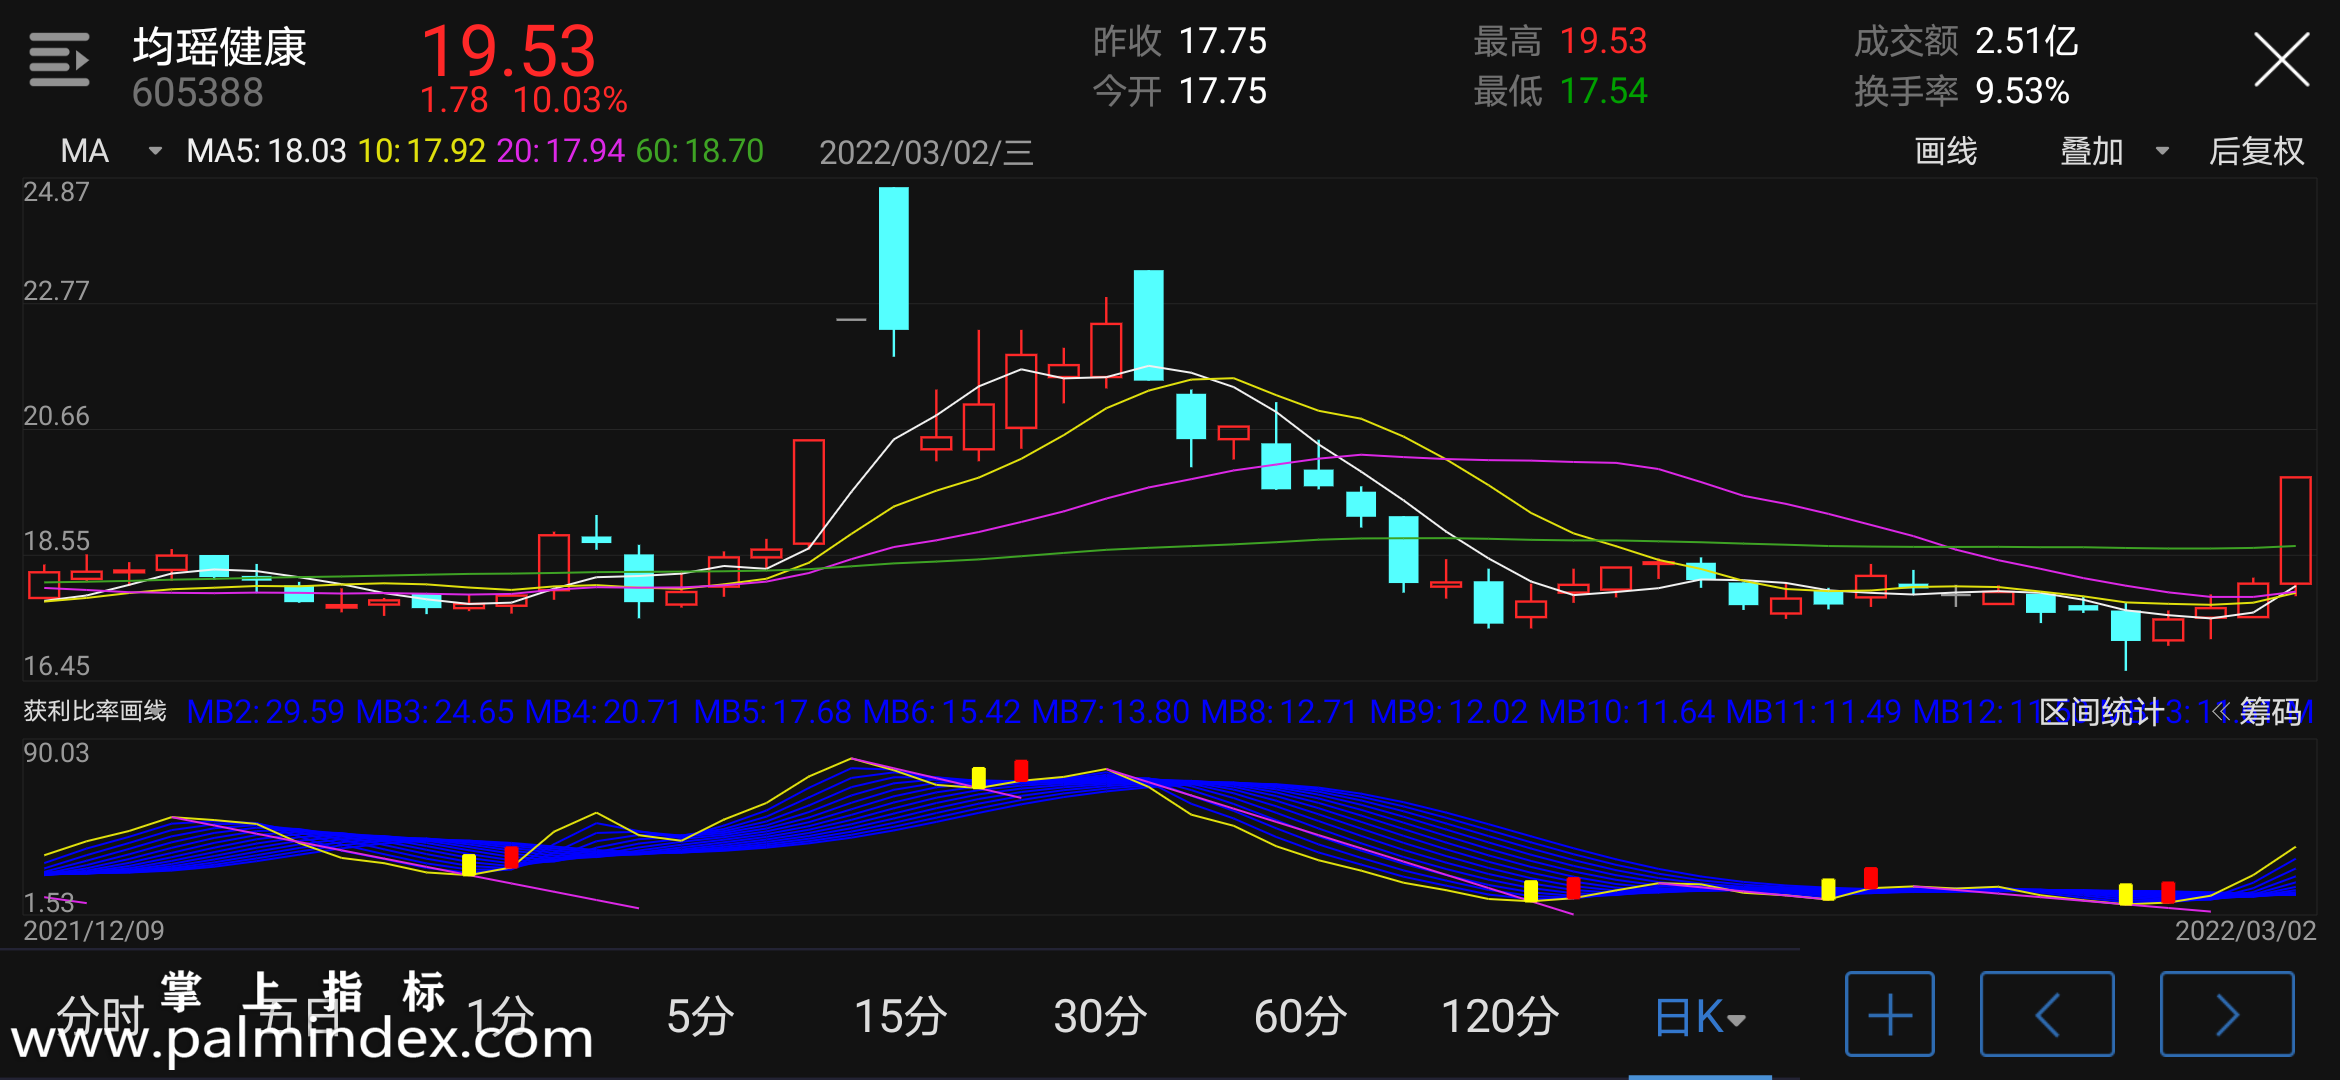The height and width of the screenshot is (1080, 2340).
Task: Tap the 获利比率画线 indicator label
Action: pos(95,711)
